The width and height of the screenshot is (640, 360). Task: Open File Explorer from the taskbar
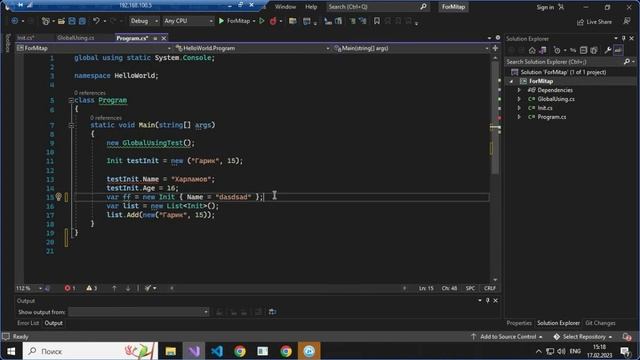coord(171,351)
